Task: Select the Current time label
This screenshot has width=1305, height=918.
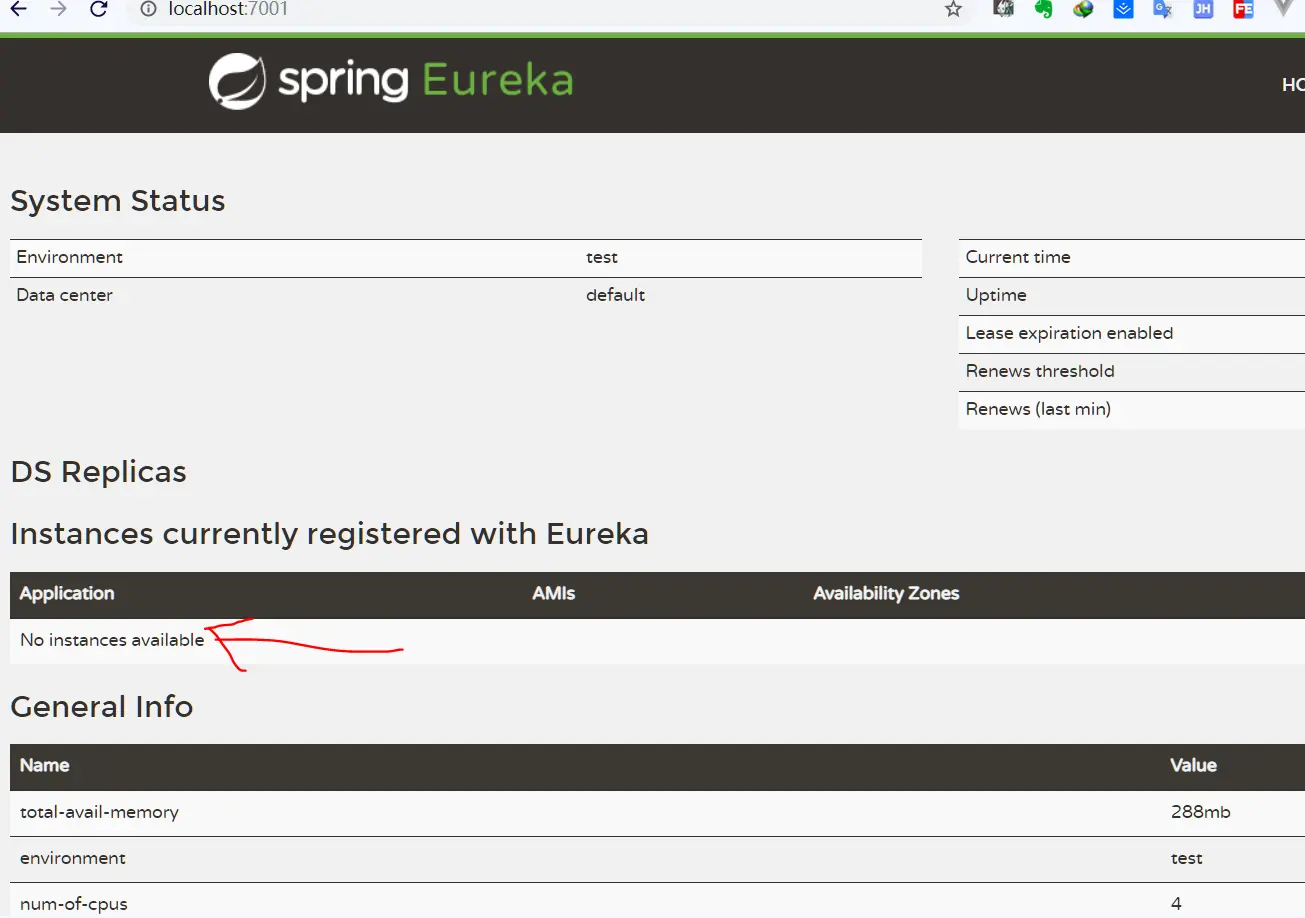Action: 1018,257
